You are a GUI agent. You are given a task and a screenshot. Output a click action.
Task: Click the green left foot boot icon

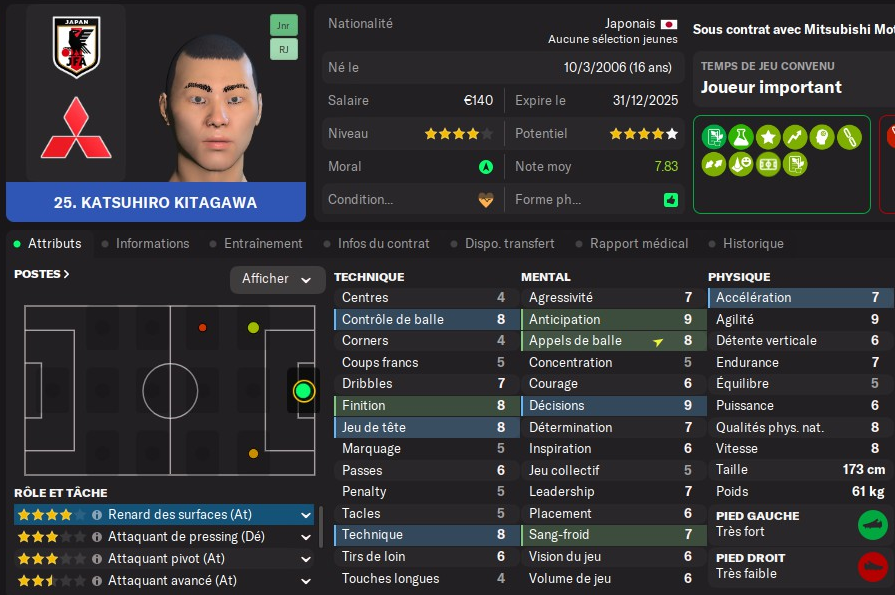[x=873, y=525]
